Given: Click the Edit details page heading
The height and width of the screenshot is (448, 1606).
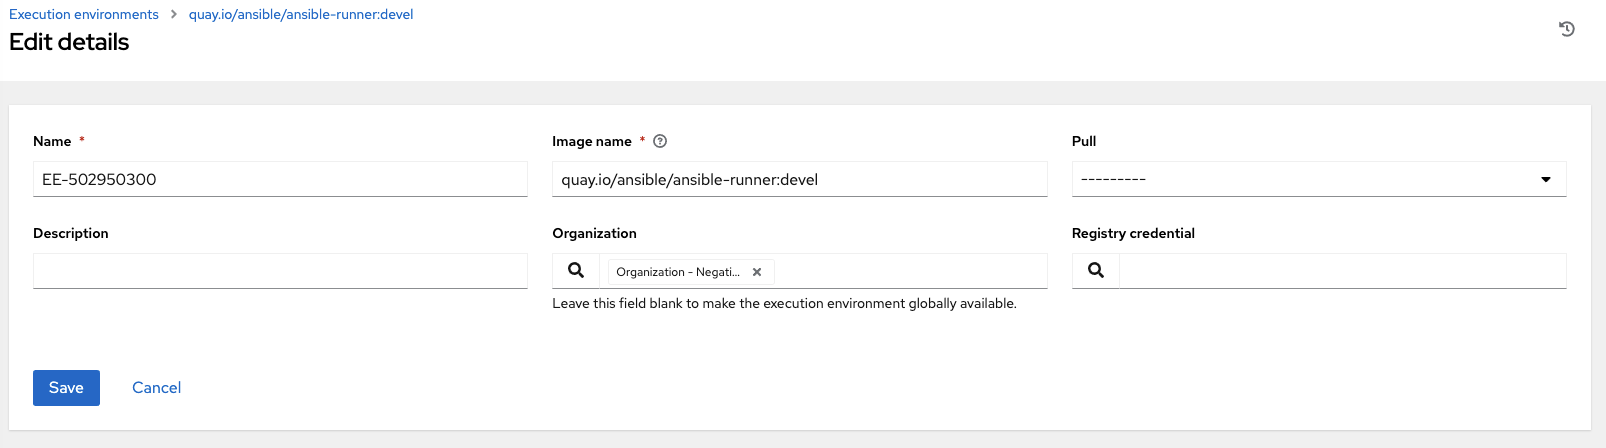Looking at the screenshot, I should pyautogui.click(x=69, y=42).
